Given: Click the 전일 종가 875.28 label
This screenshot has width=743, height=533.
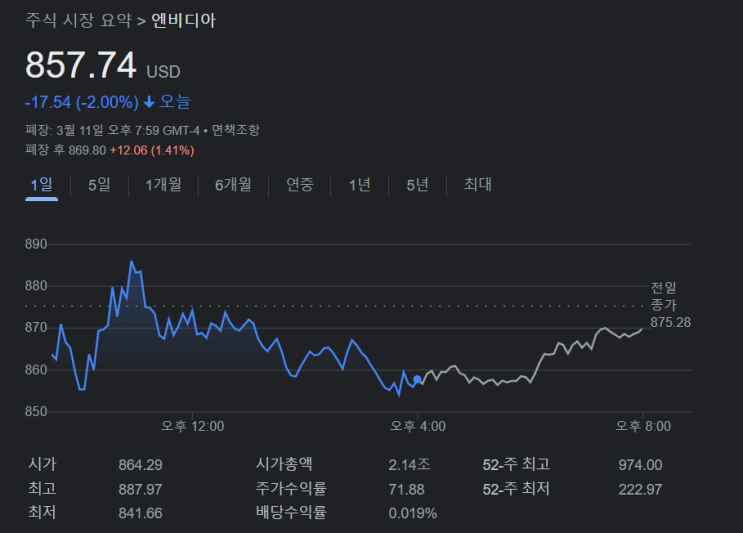Looking at the screenshot, I should click(670, 305).
